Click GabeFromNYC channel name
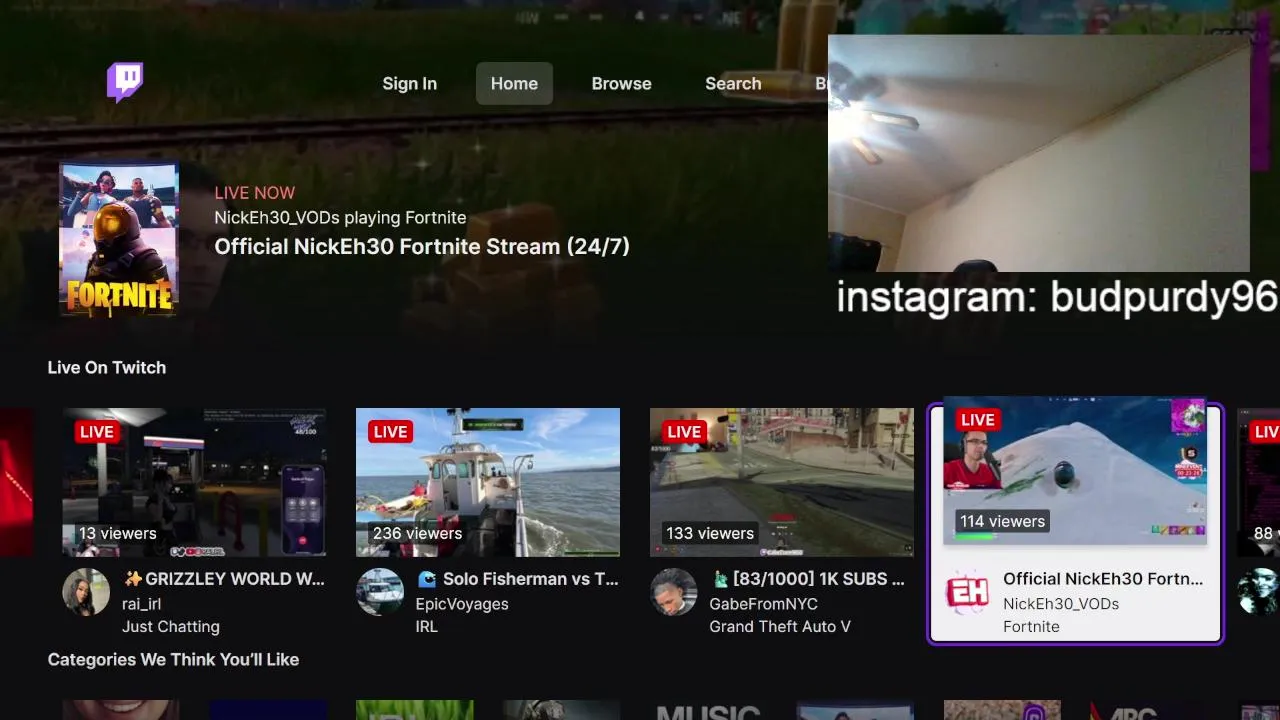This screenshot has width=1280, height=720. point(764,604)
